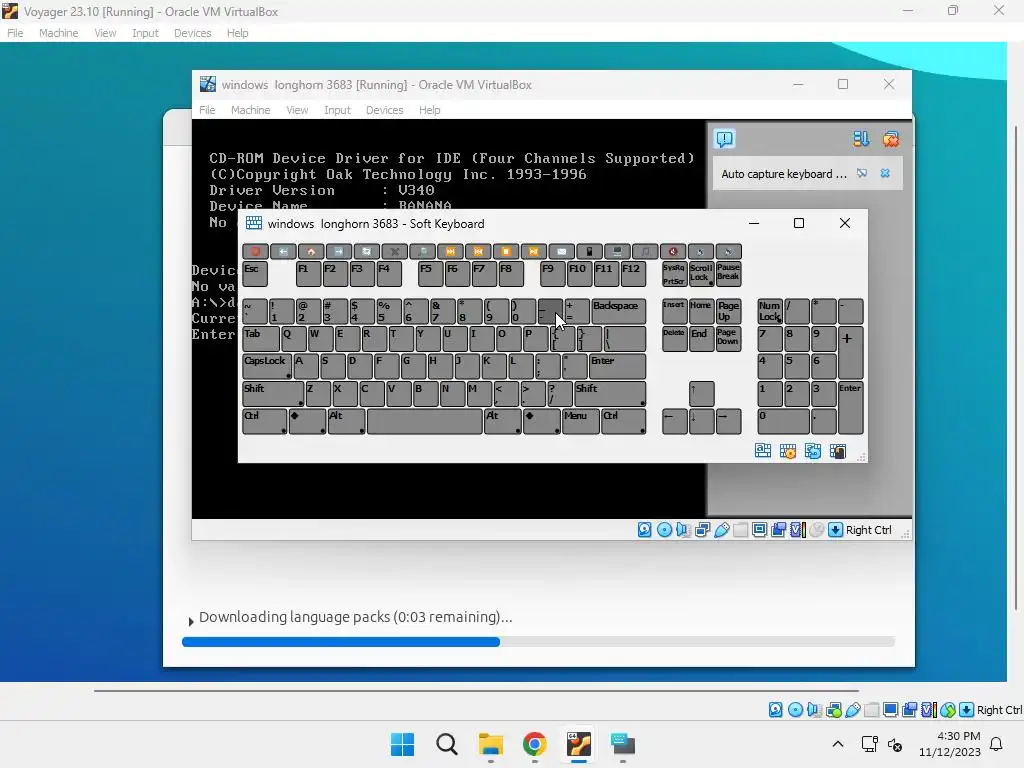Click the browser Home multimedia key icon

coord(311,251)
